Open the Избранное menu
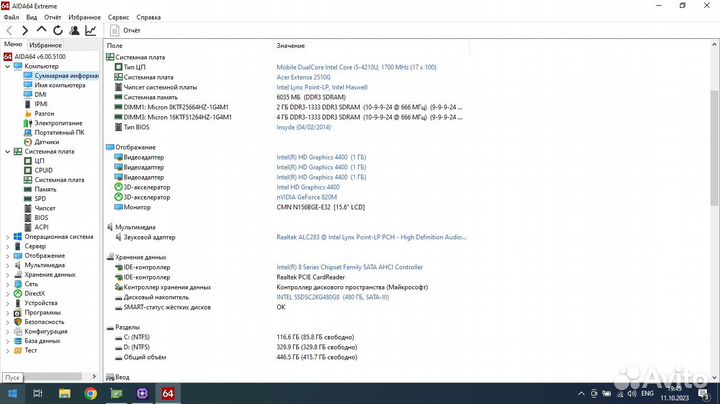The height and width of the screenshot is (404, 720). coord(84,17)
